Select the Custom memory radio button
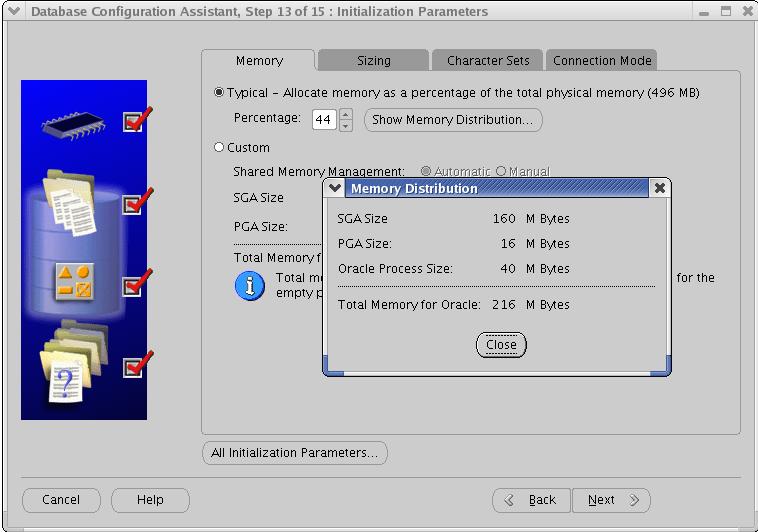Screen dimensions: 758x532 point(219,147)
